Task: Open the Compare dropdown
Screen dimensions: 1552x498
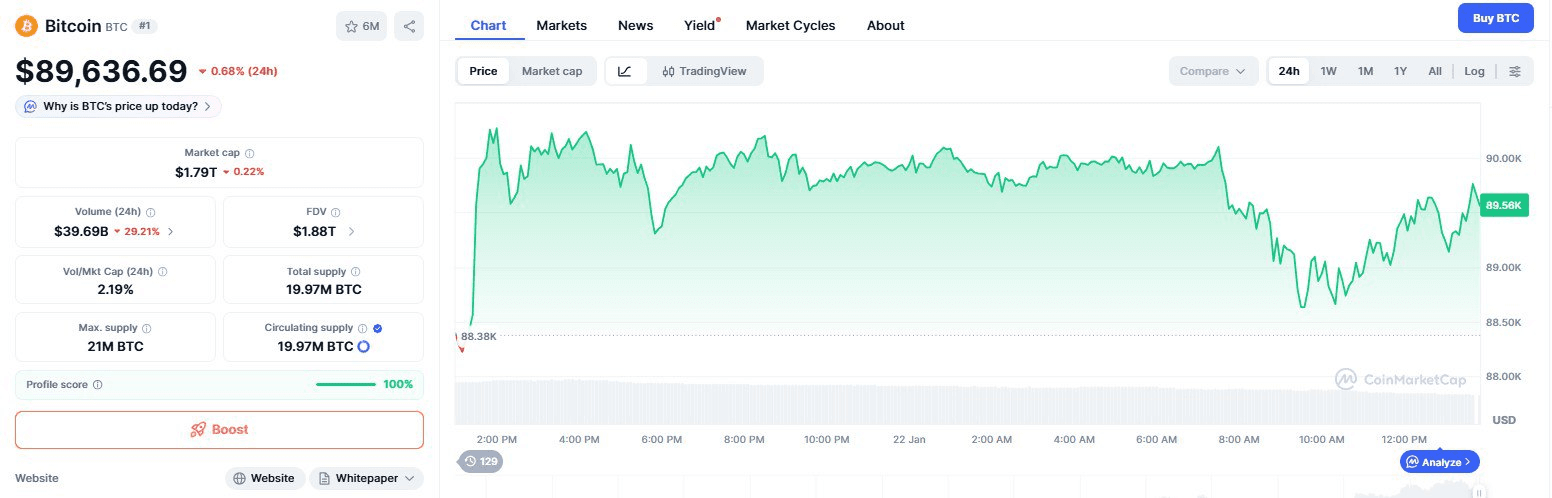Action: tap(1213, 71)
